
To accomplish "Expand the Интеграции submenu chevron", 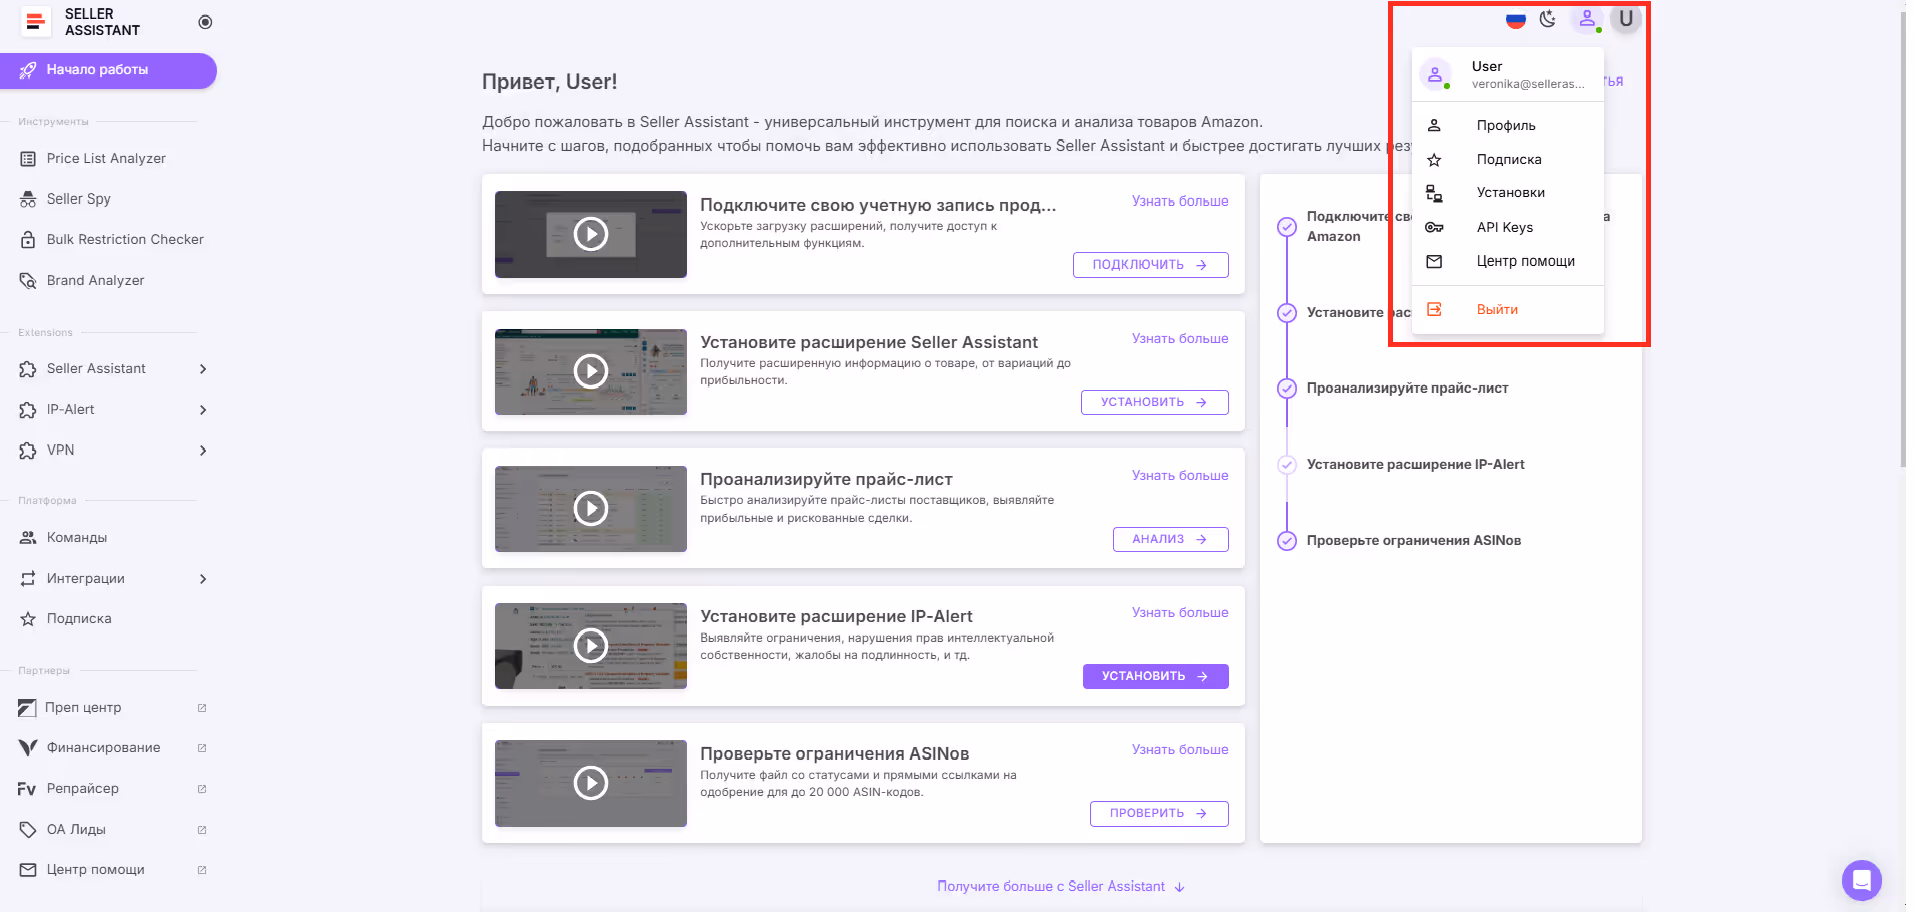I will [203, 579].
